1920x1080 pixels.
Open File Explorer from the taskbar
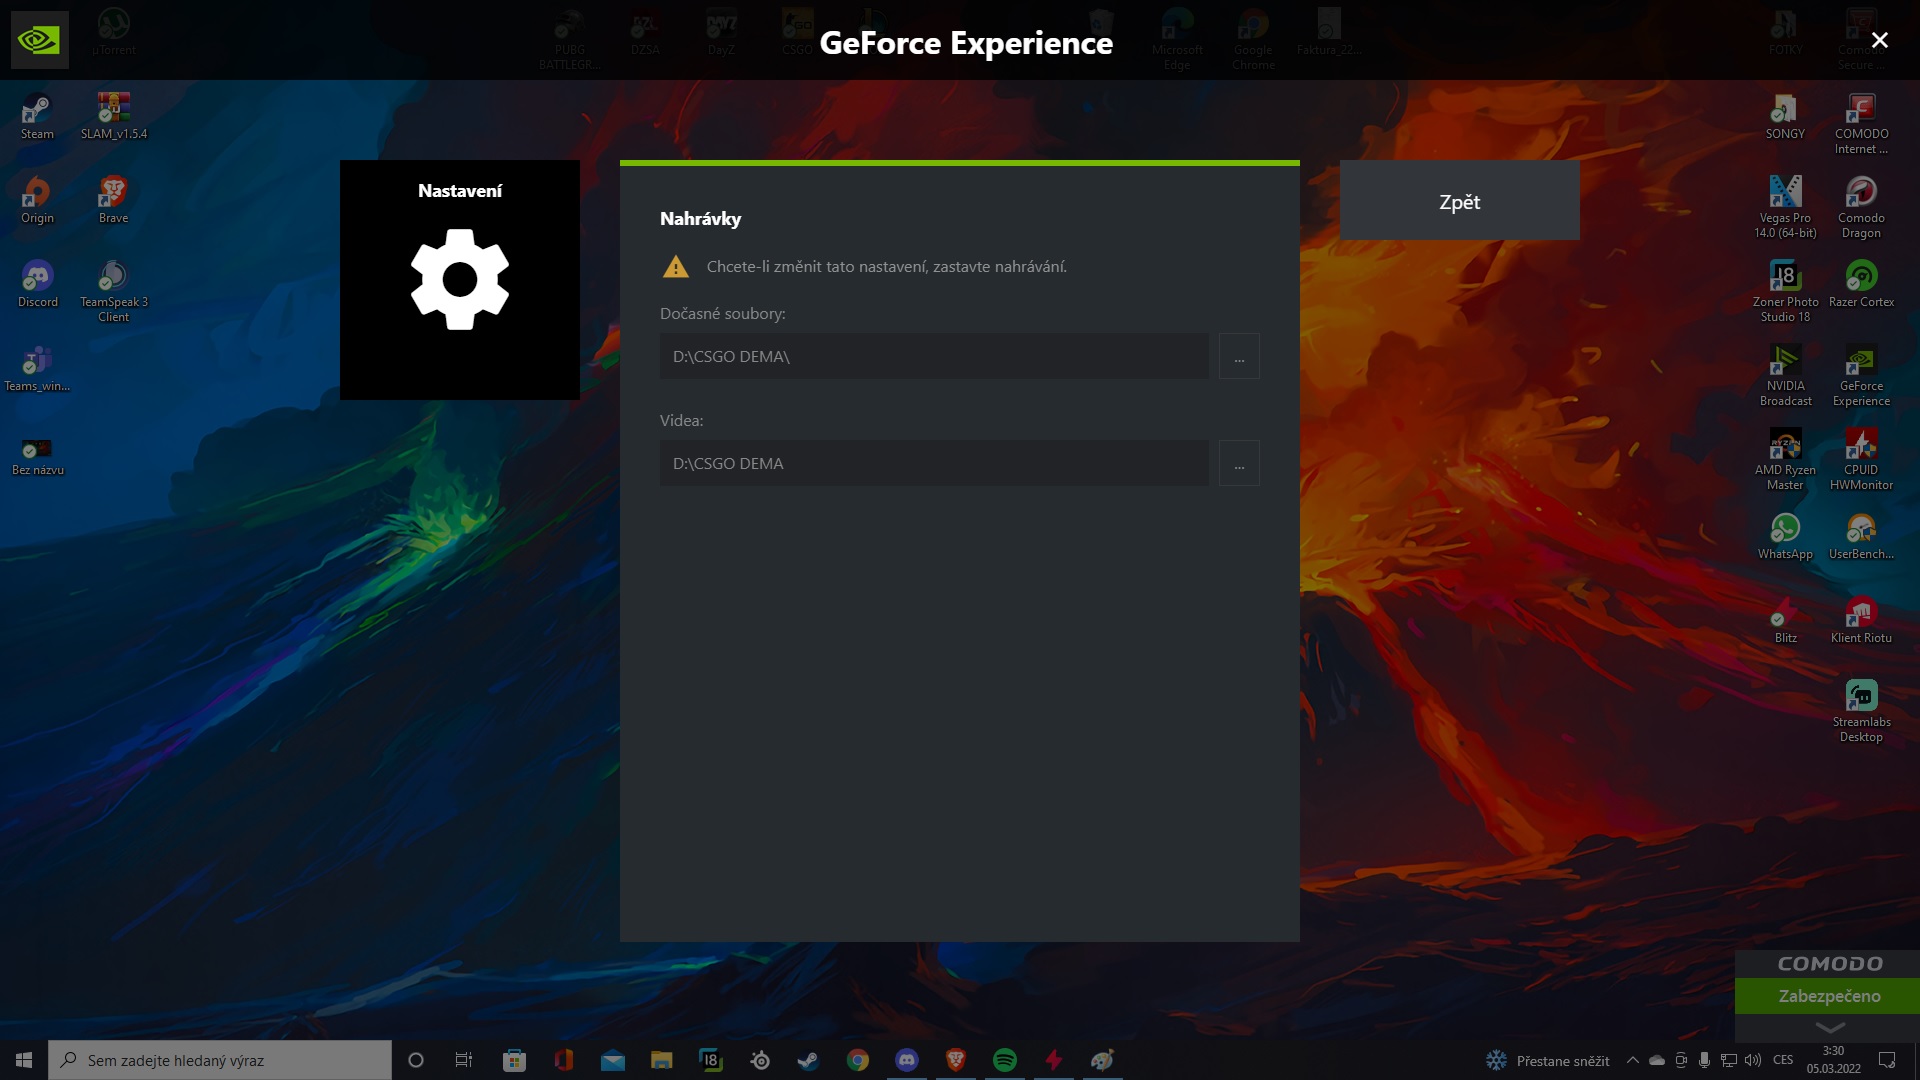point(662,1060)
